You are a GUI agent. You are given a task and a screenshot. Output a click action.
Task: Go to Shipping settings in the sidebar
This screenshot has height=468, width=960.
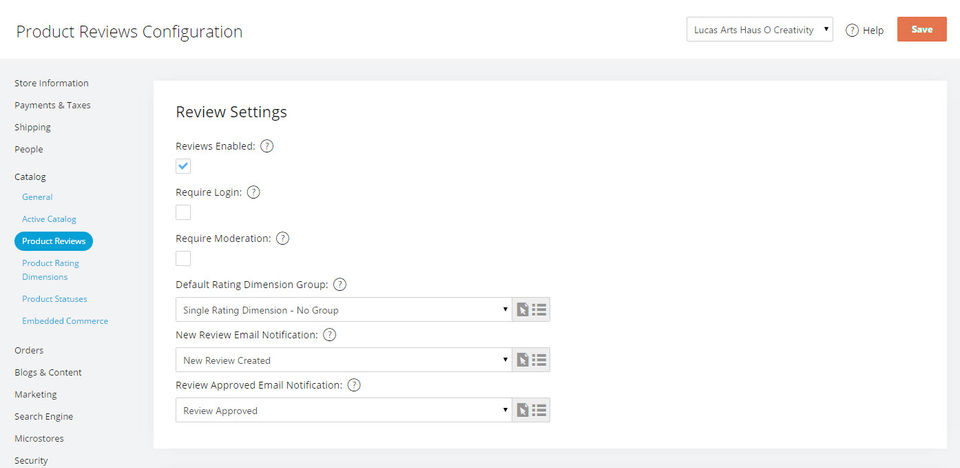coord(32,127)
